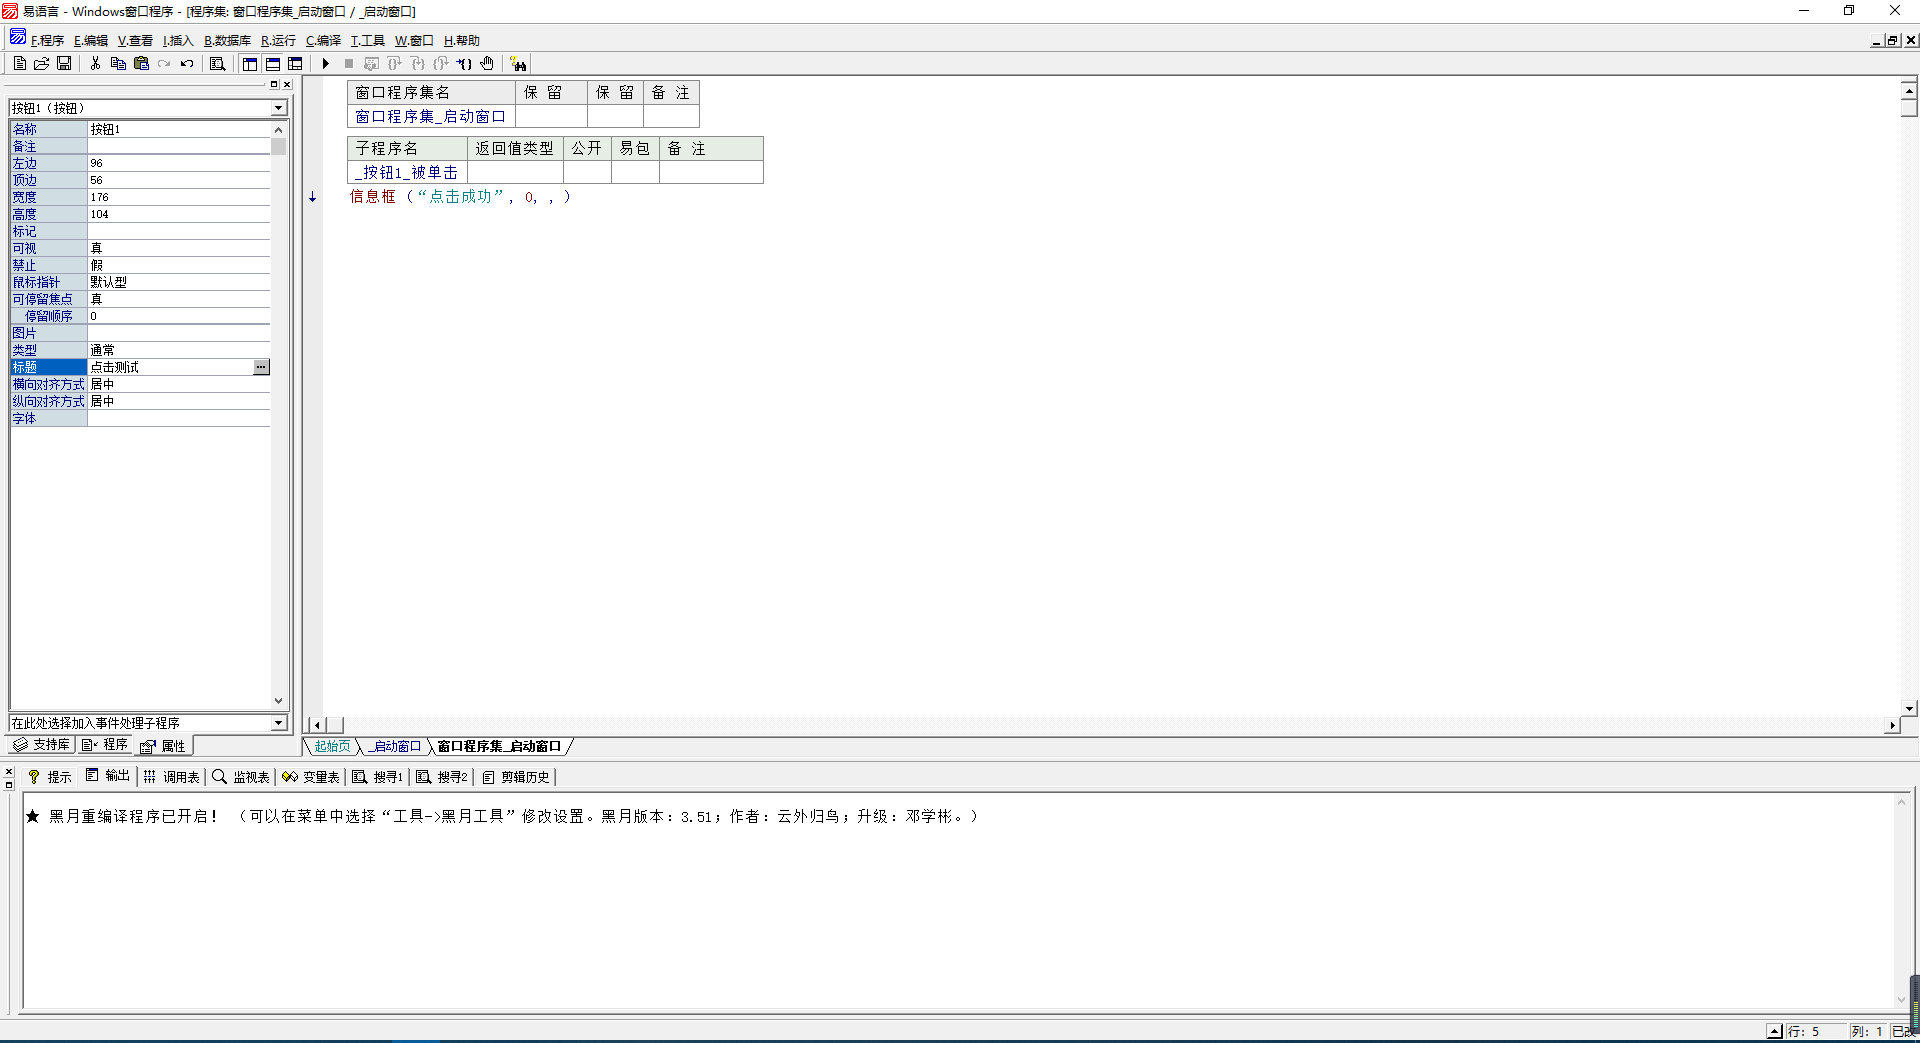
Task: Click the Undo arrow icon
Action: (x=187, y=63)
